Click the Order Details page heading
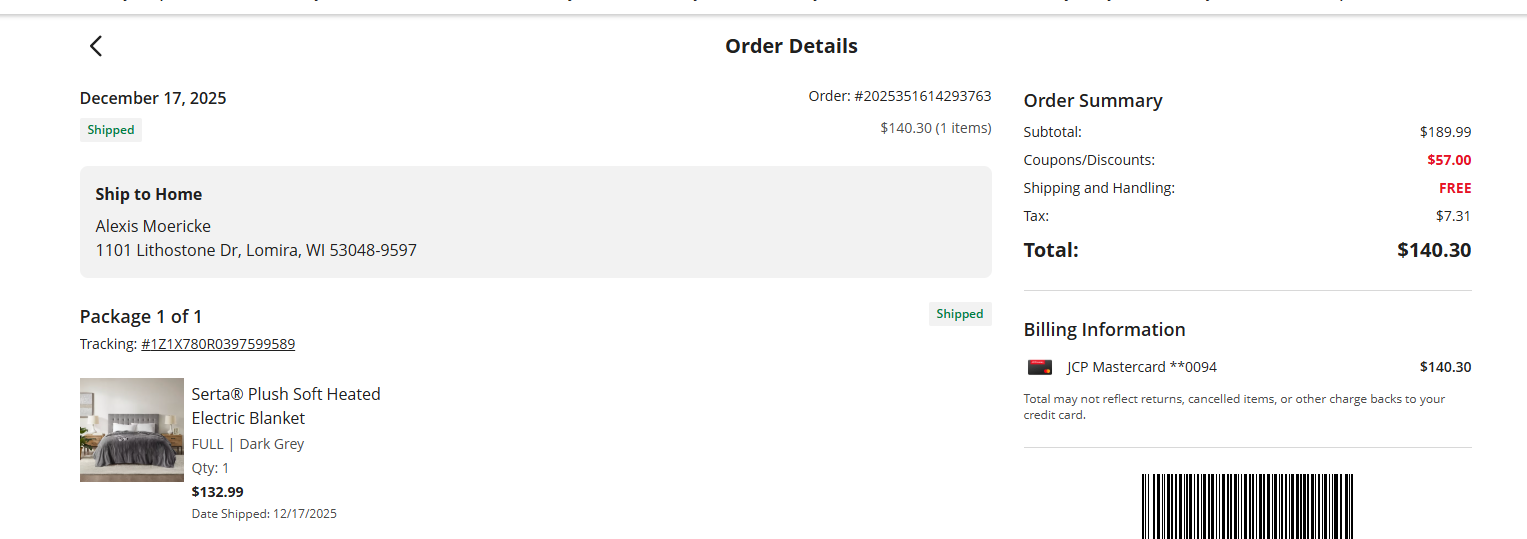The image size is (1527, 539). point(791,46)
